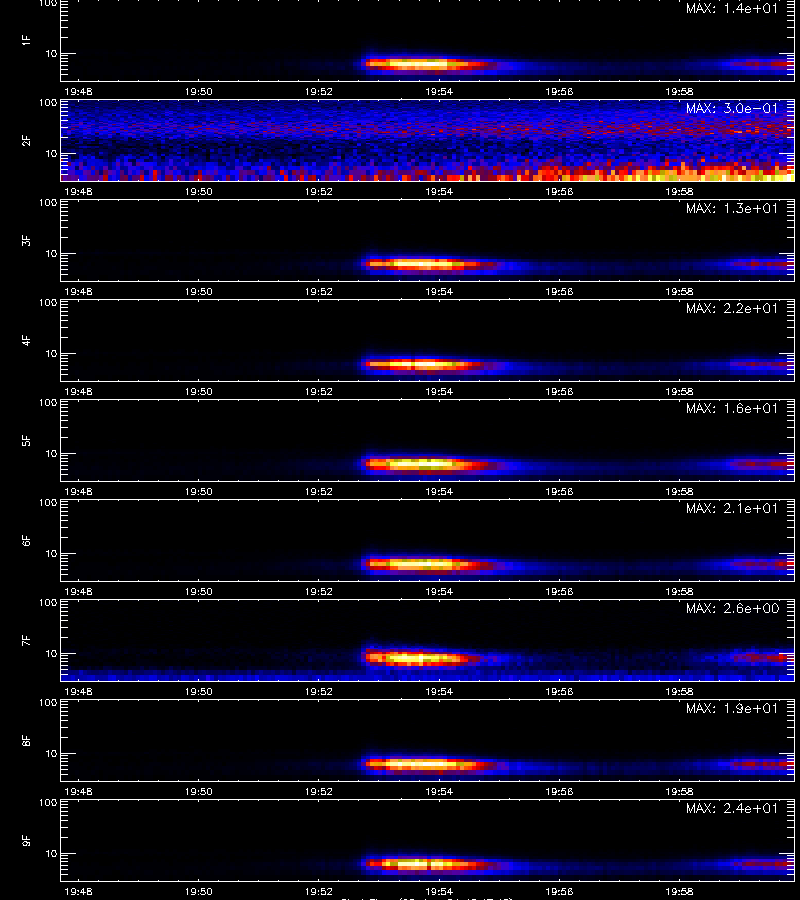Click the 3F panel axis label
800x900 pixels.
pos(26,240)
